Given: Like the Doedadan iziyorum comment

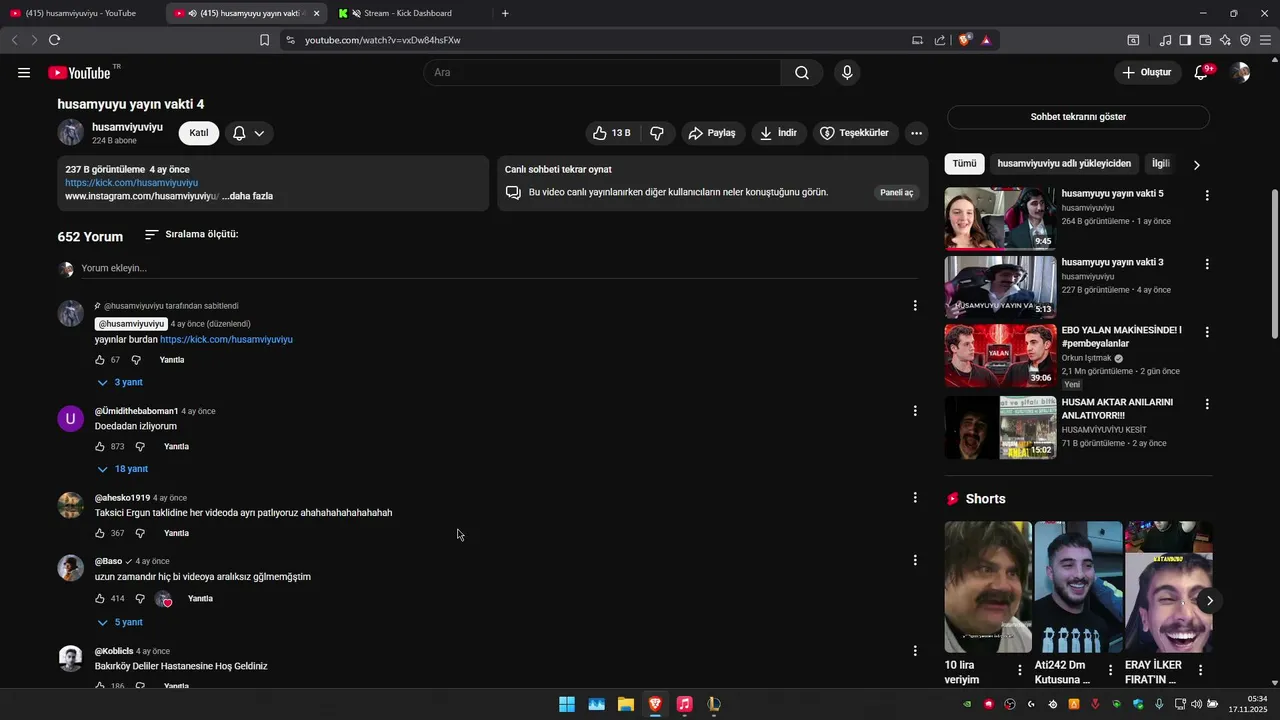Looking at the screenshot, I should (100, 447).
